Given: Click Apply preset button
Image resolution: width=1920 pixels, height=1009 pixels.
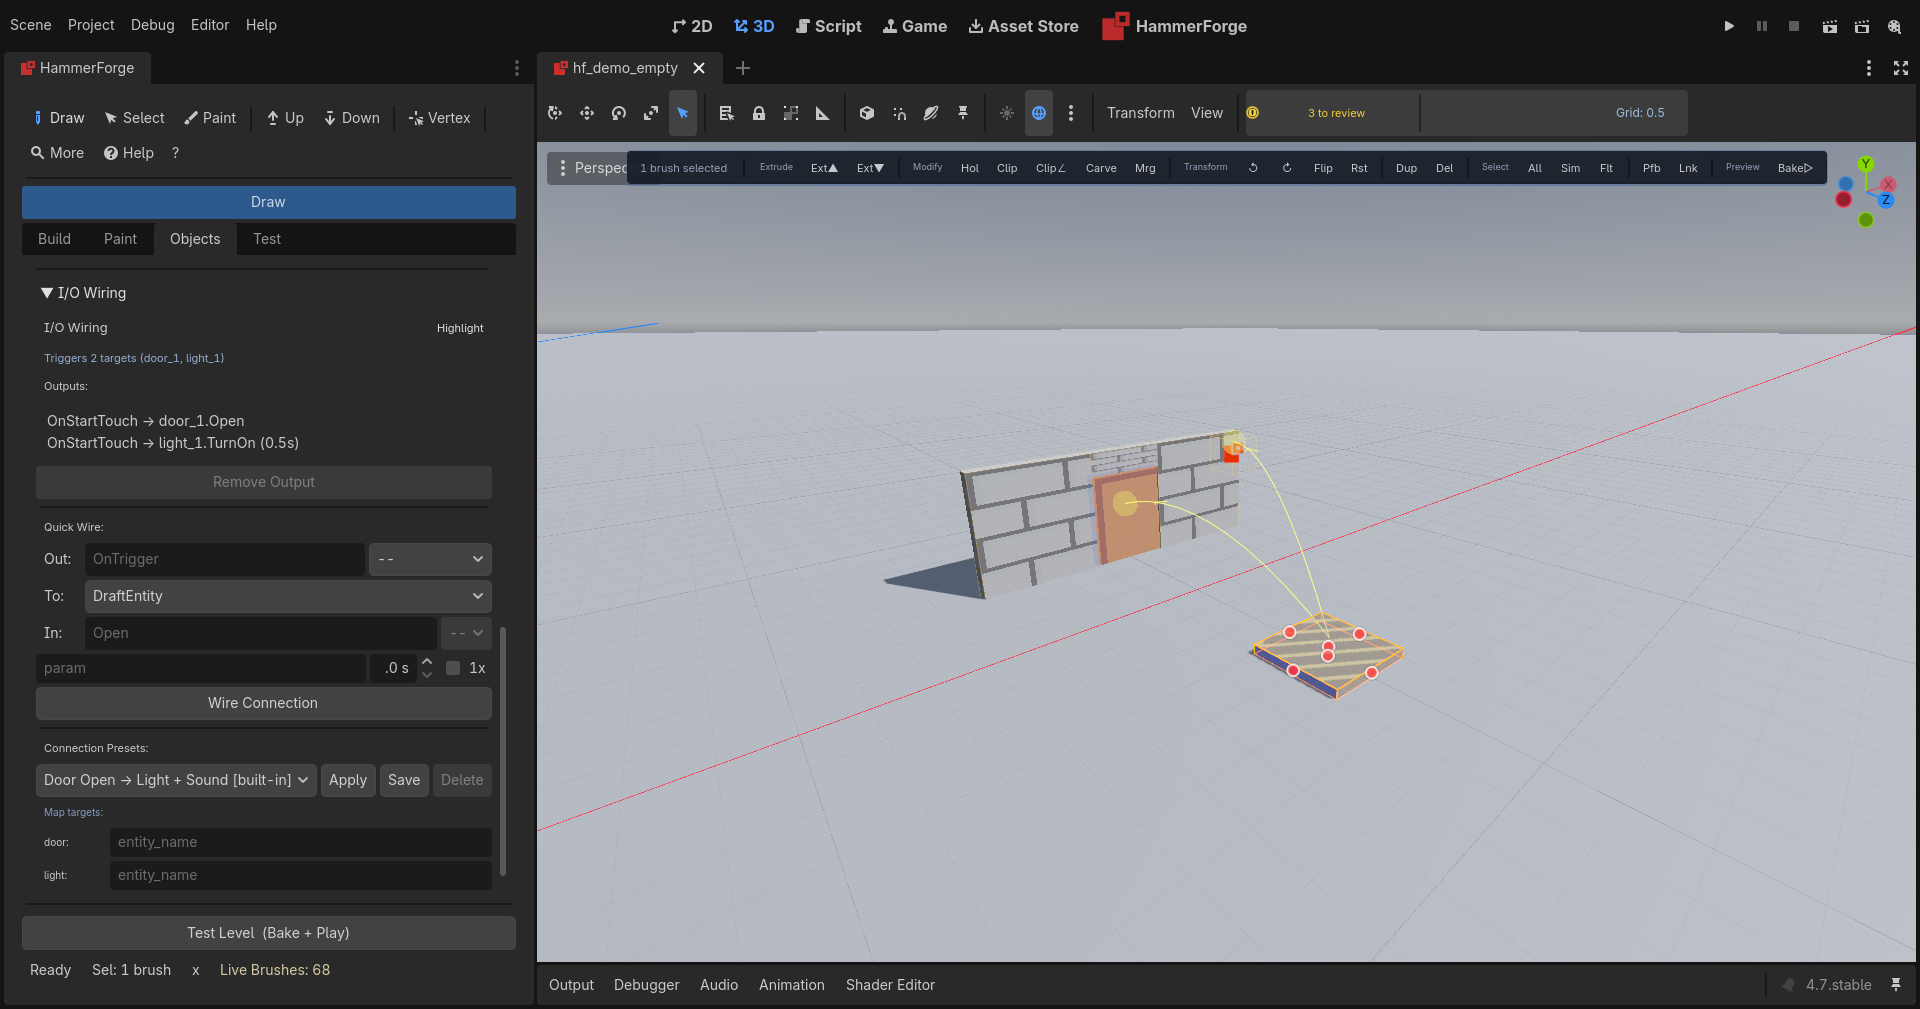Looking at the screenshot, I should 348,780.
